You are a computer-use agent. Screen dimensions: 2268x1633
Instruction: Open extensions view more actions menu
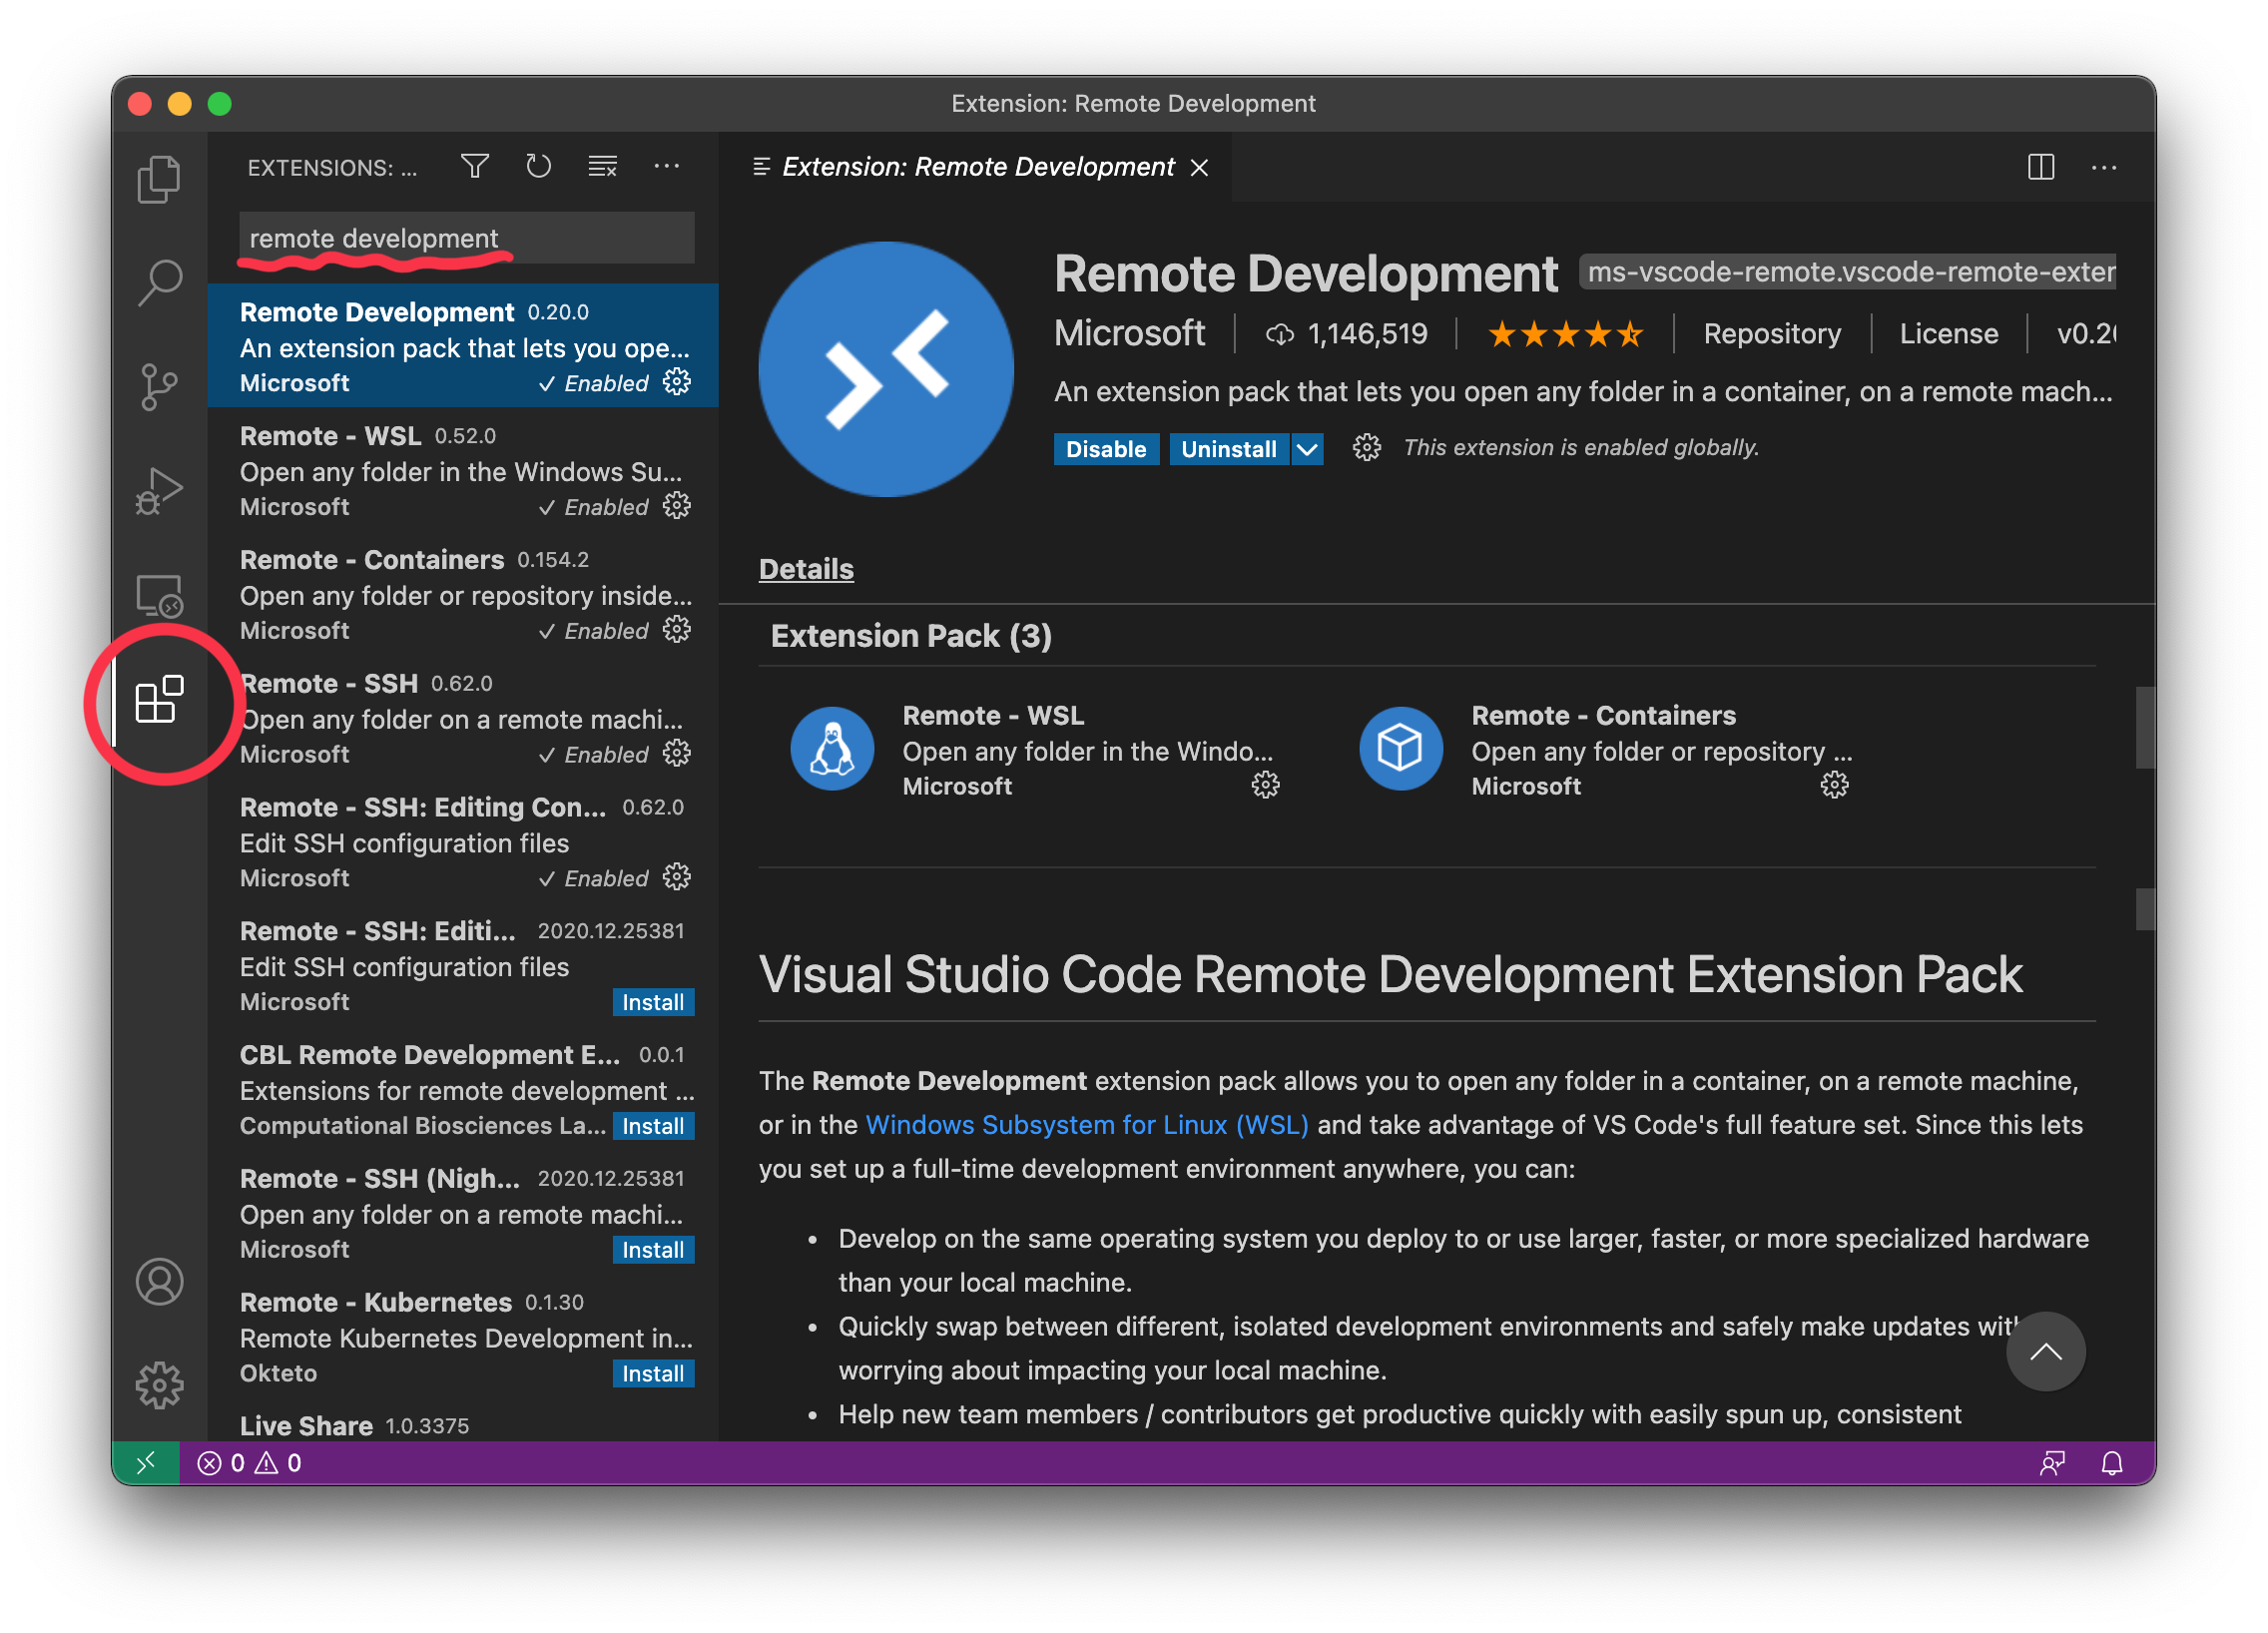[666, 166]
